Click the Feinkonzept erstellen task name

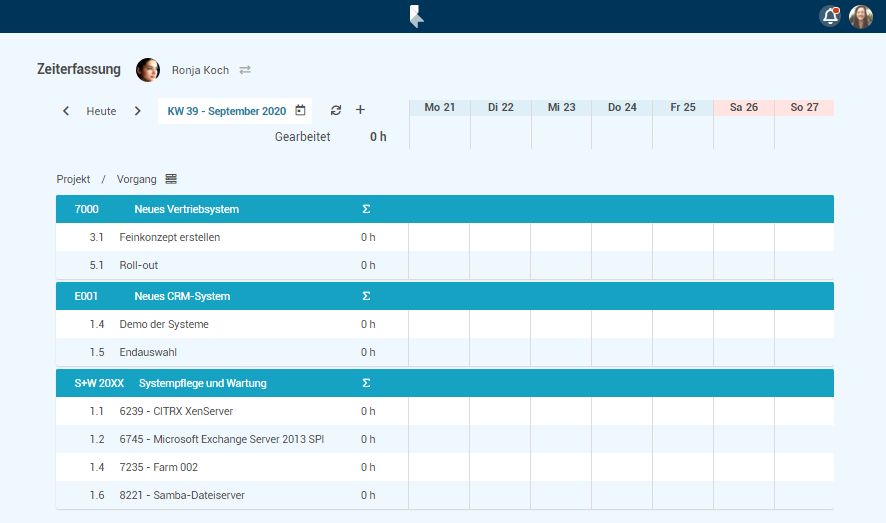[x=169, y=237]
